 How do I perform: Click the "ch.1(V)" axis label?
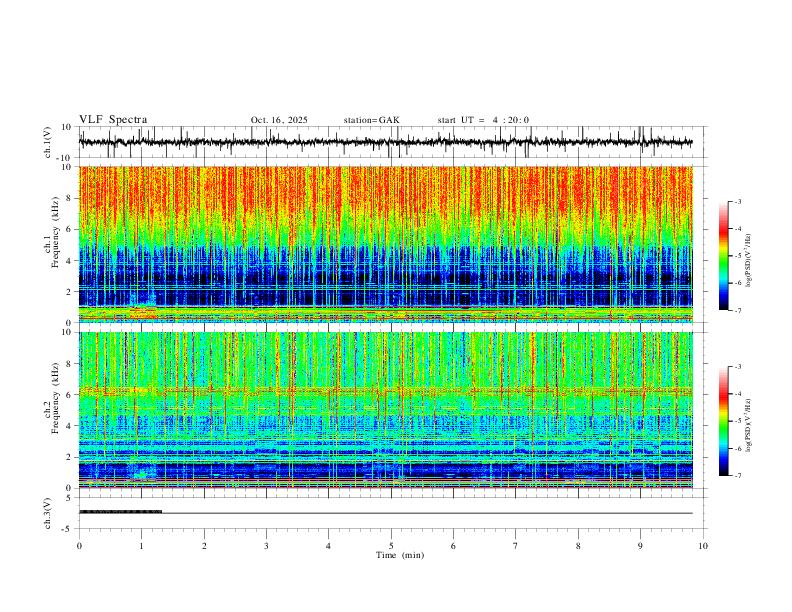coord(48,142)
